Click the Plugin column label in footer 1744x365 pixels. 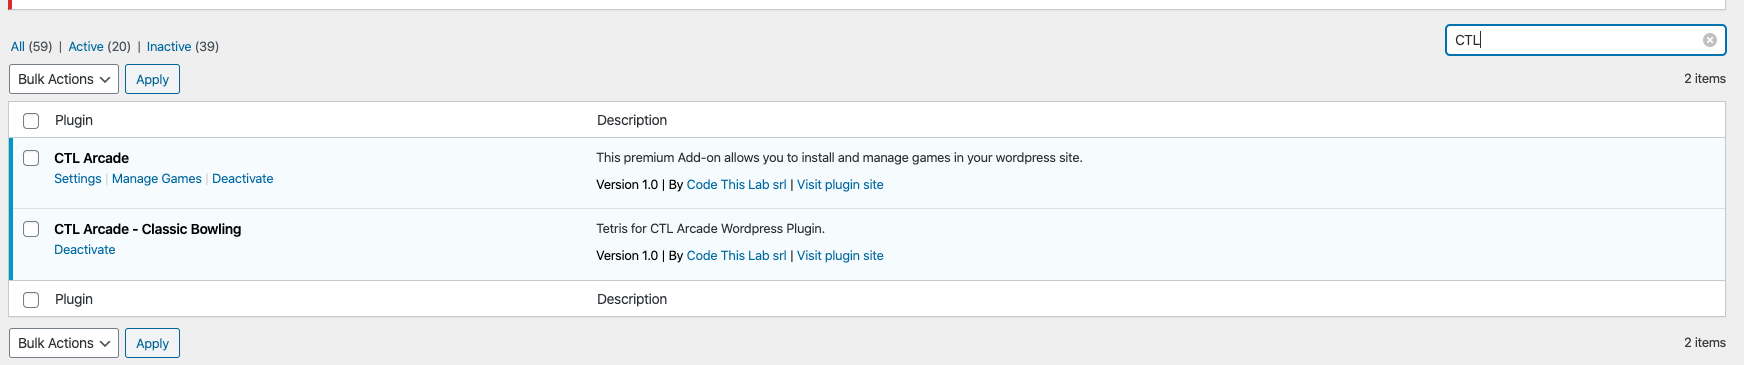pos(74,299)
